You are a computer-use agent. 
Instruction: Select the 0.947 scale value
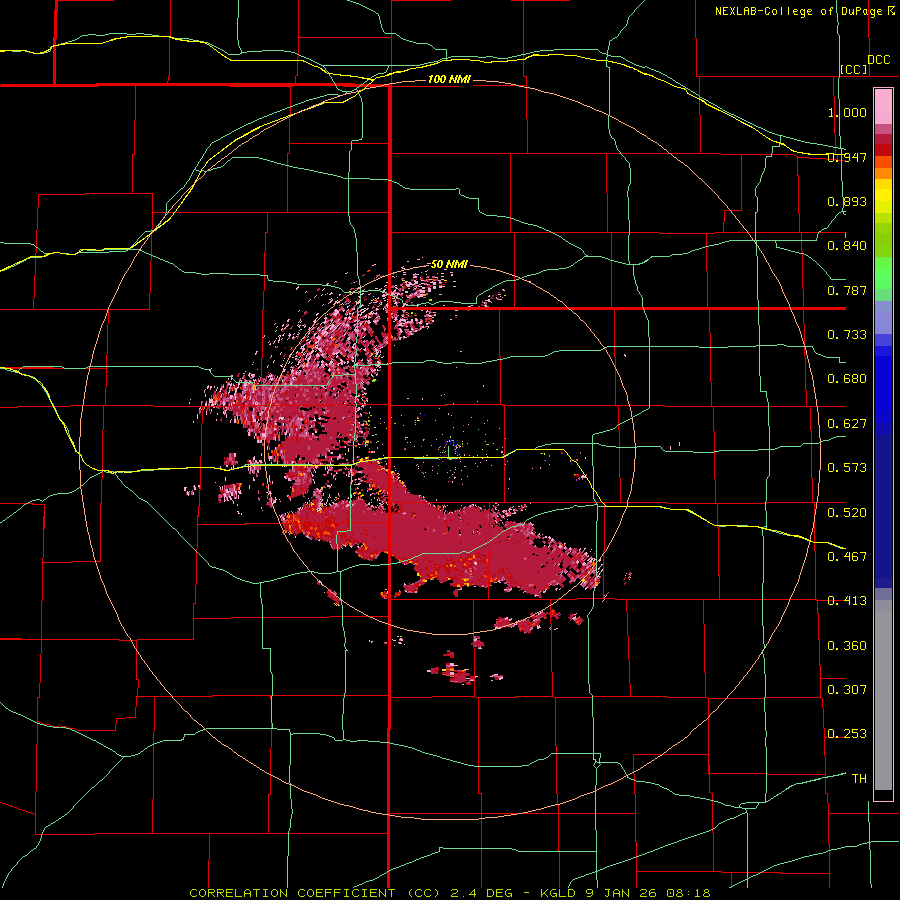coord(847,157)
